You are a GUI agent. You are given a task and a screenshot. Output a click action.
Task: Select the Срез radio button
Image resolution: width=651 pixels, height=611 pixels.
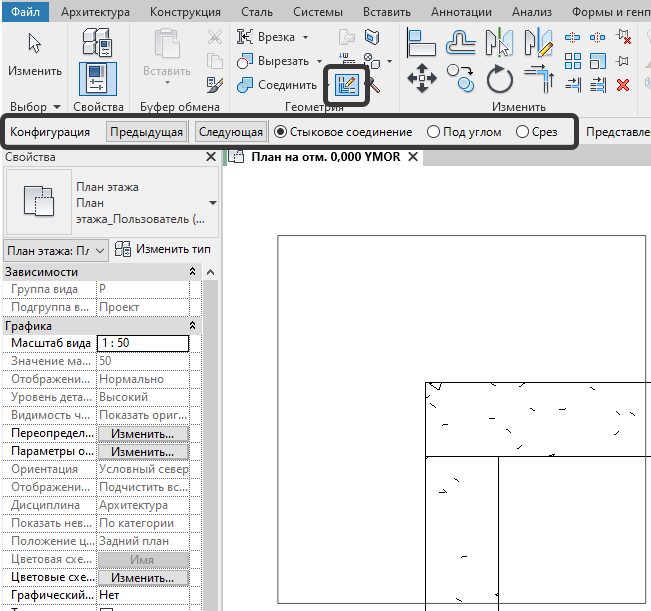coord(522,132)
